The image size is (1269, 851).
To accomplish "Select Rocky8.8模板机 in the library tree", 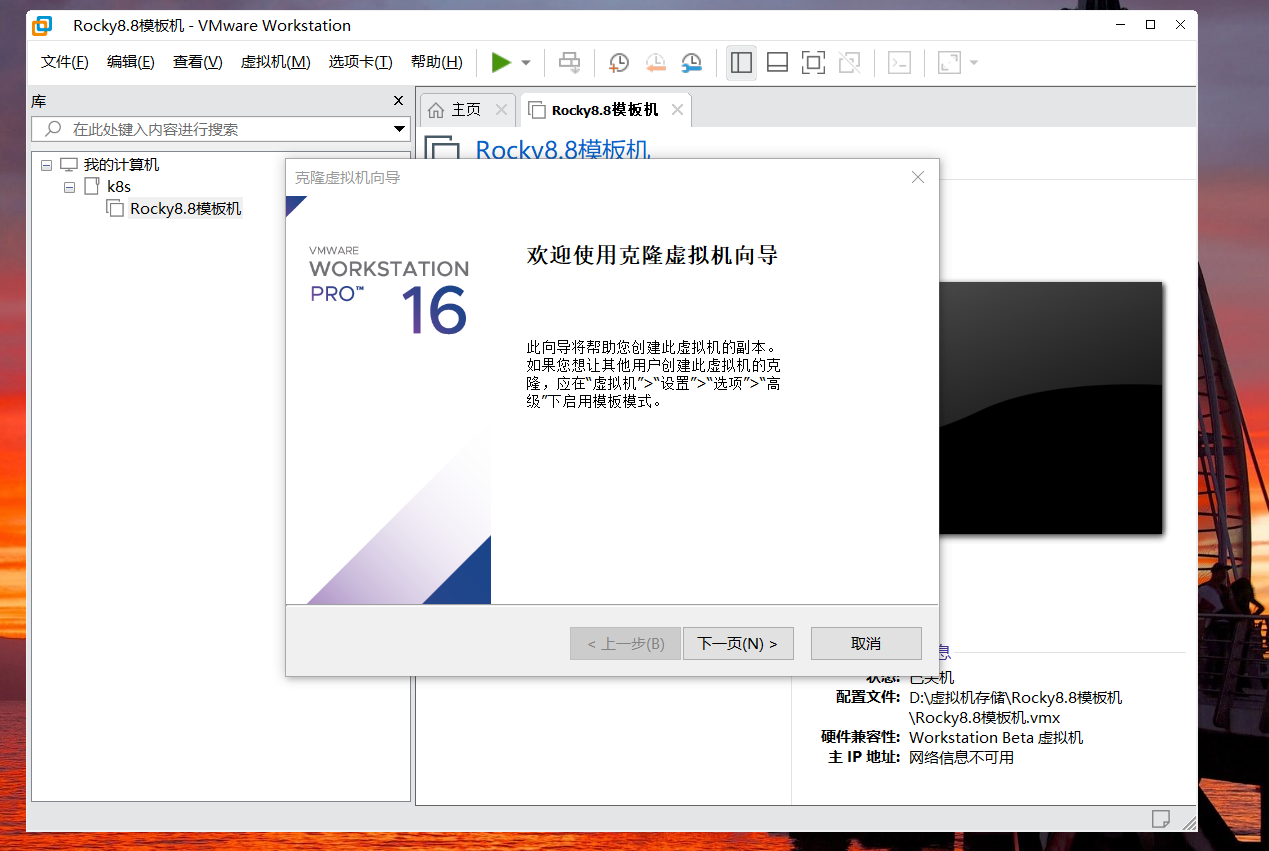I will [186, 209].
